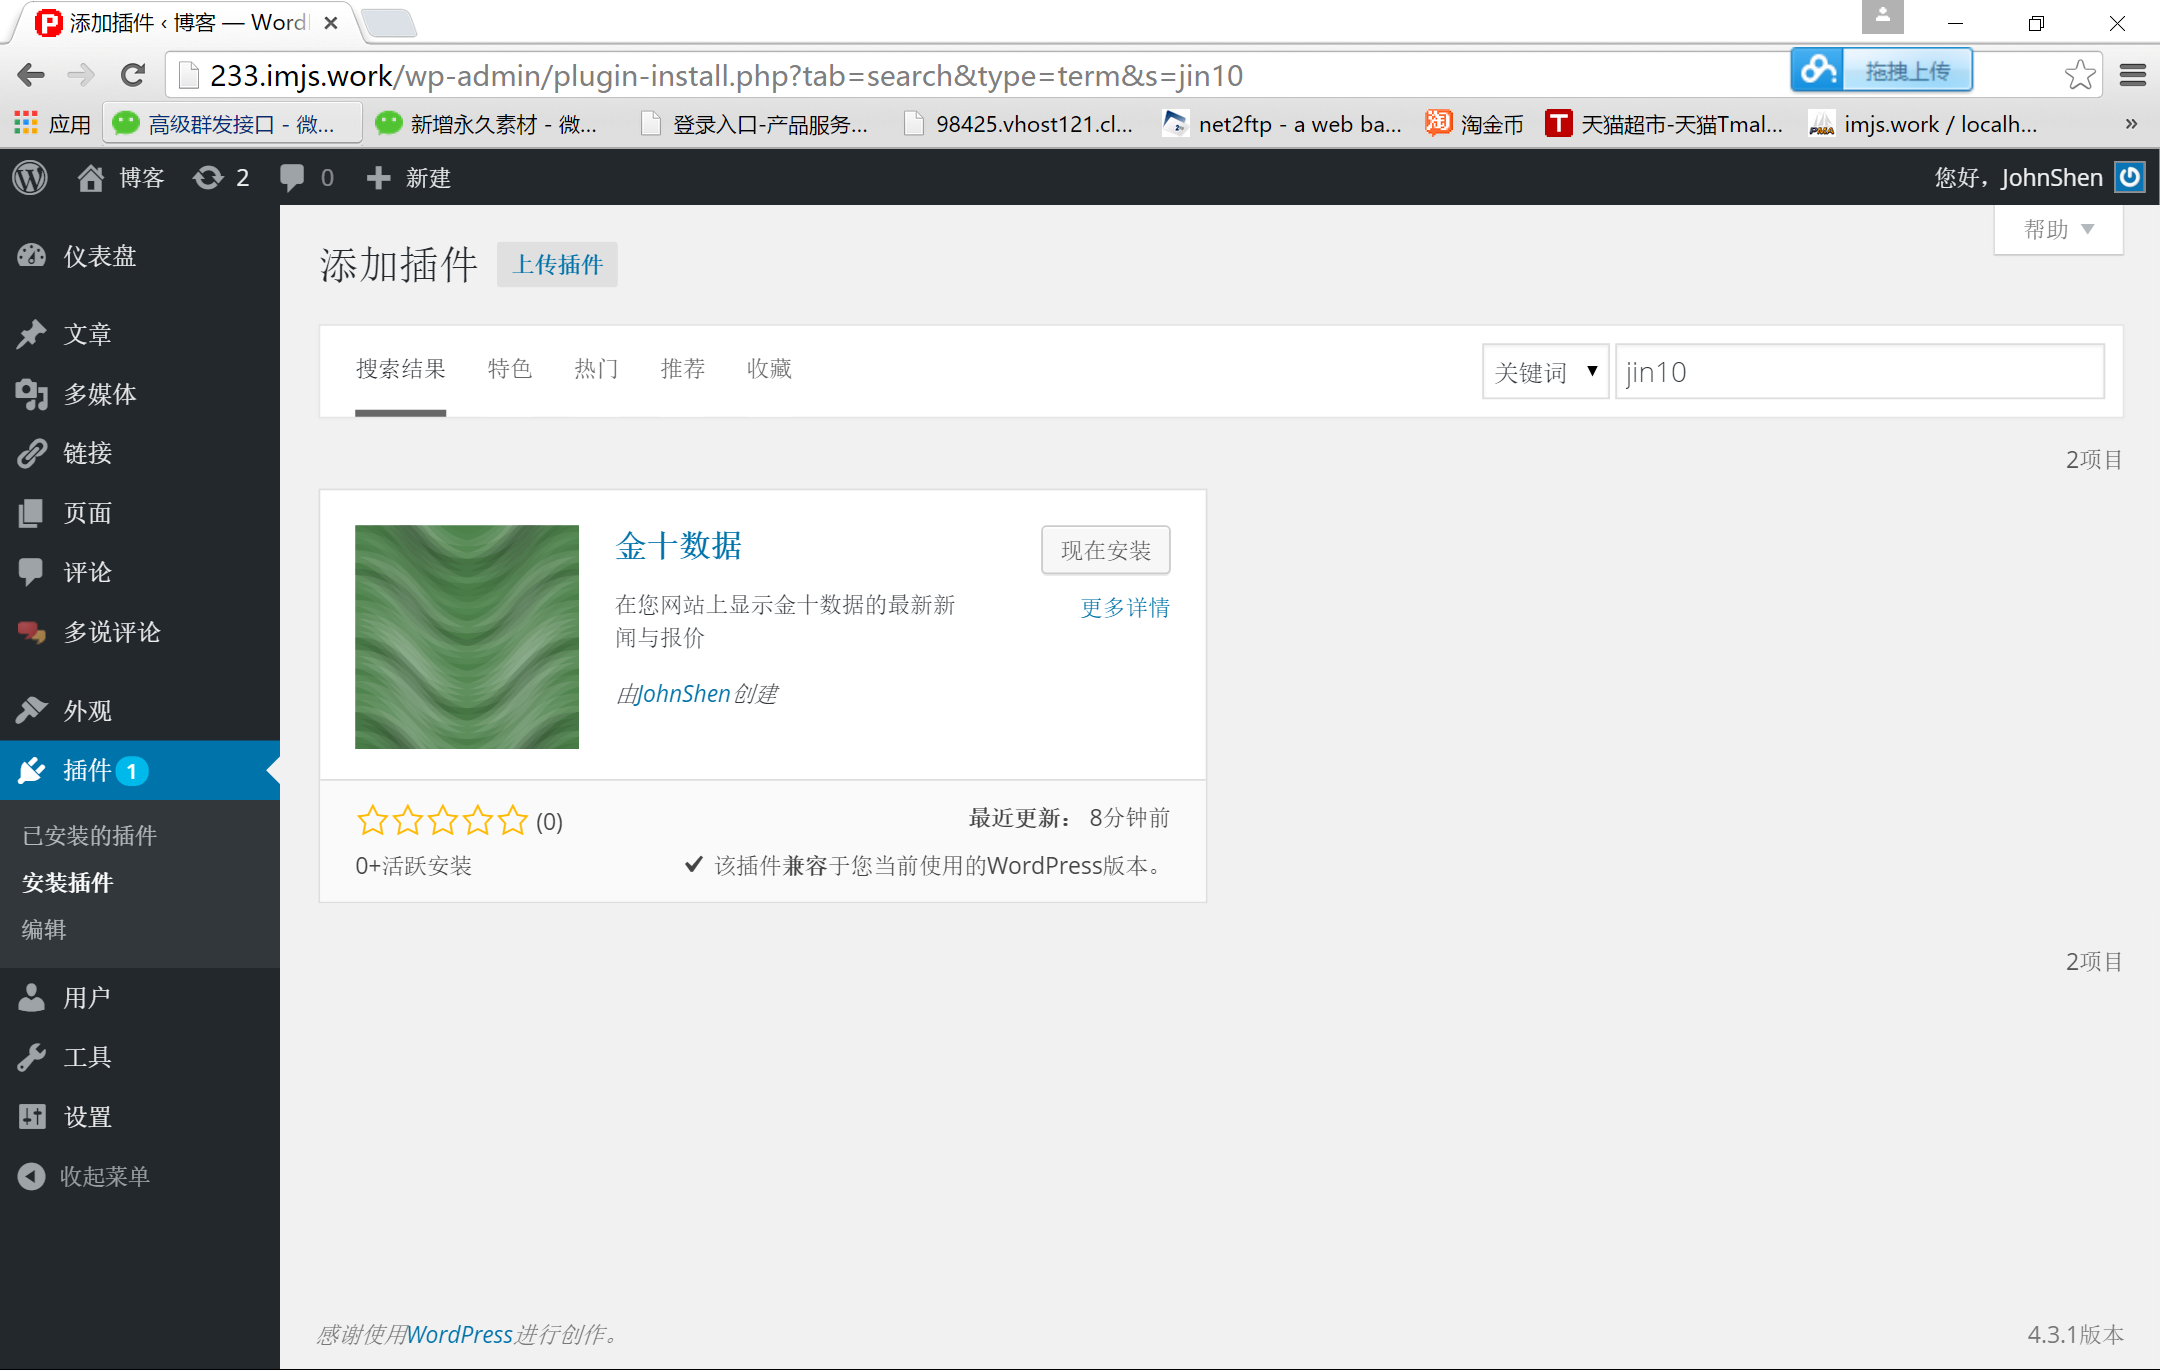Expand the 帮助 help panel
The image size is (2160, 1370).
(2058, 230)
